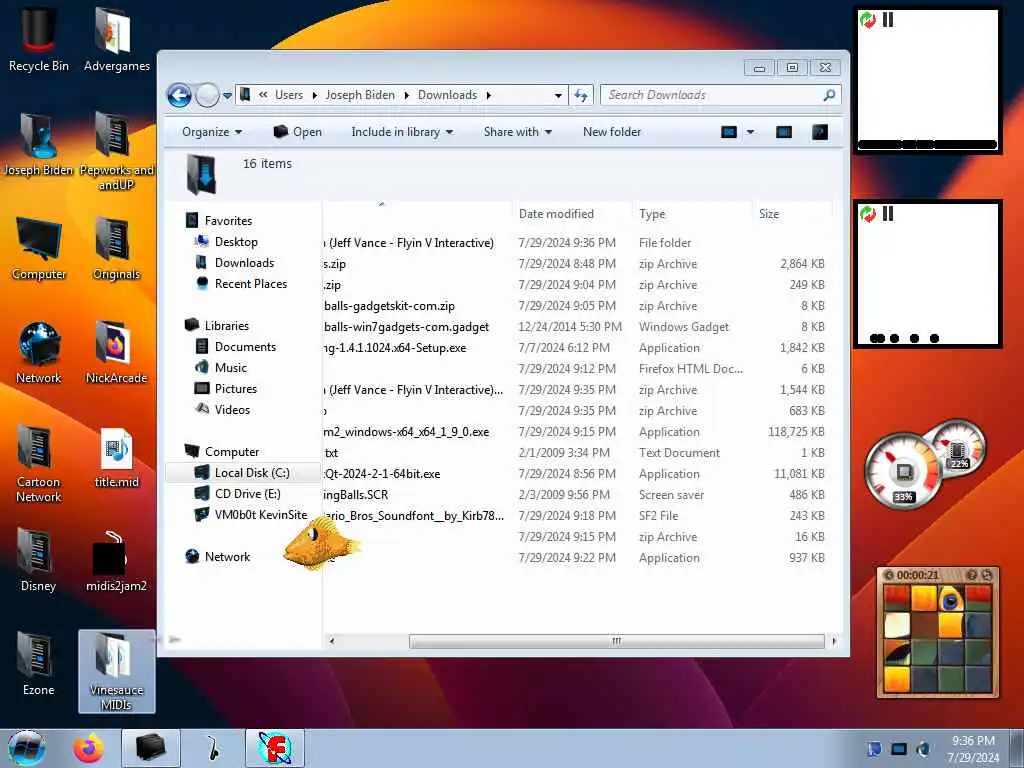Open the address bar history dropdown
Image resolution: width=1024 pixels, height=768 pixels.
[558, 95]
